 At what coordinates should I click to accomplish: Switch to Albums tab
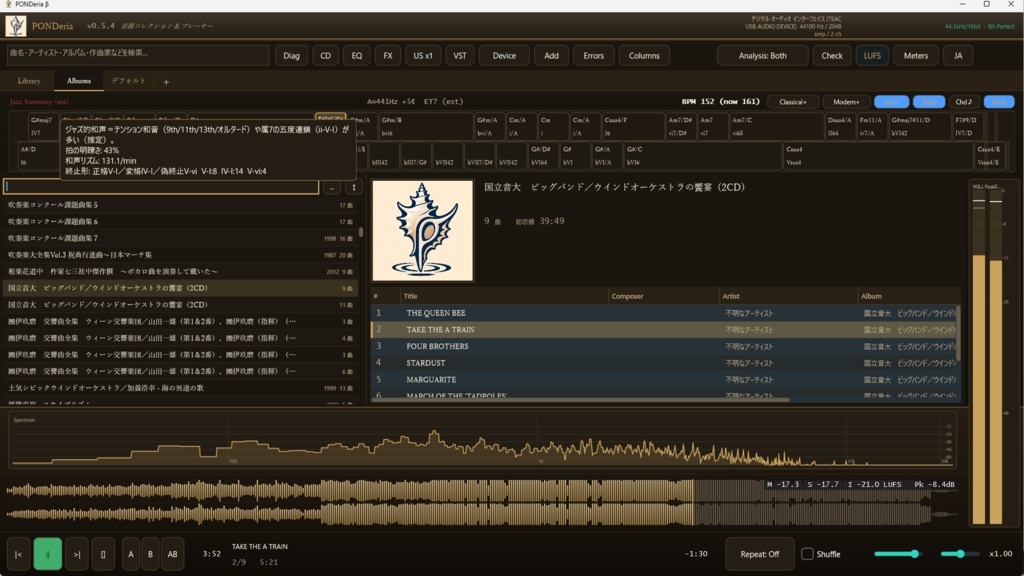click(78, 81)
